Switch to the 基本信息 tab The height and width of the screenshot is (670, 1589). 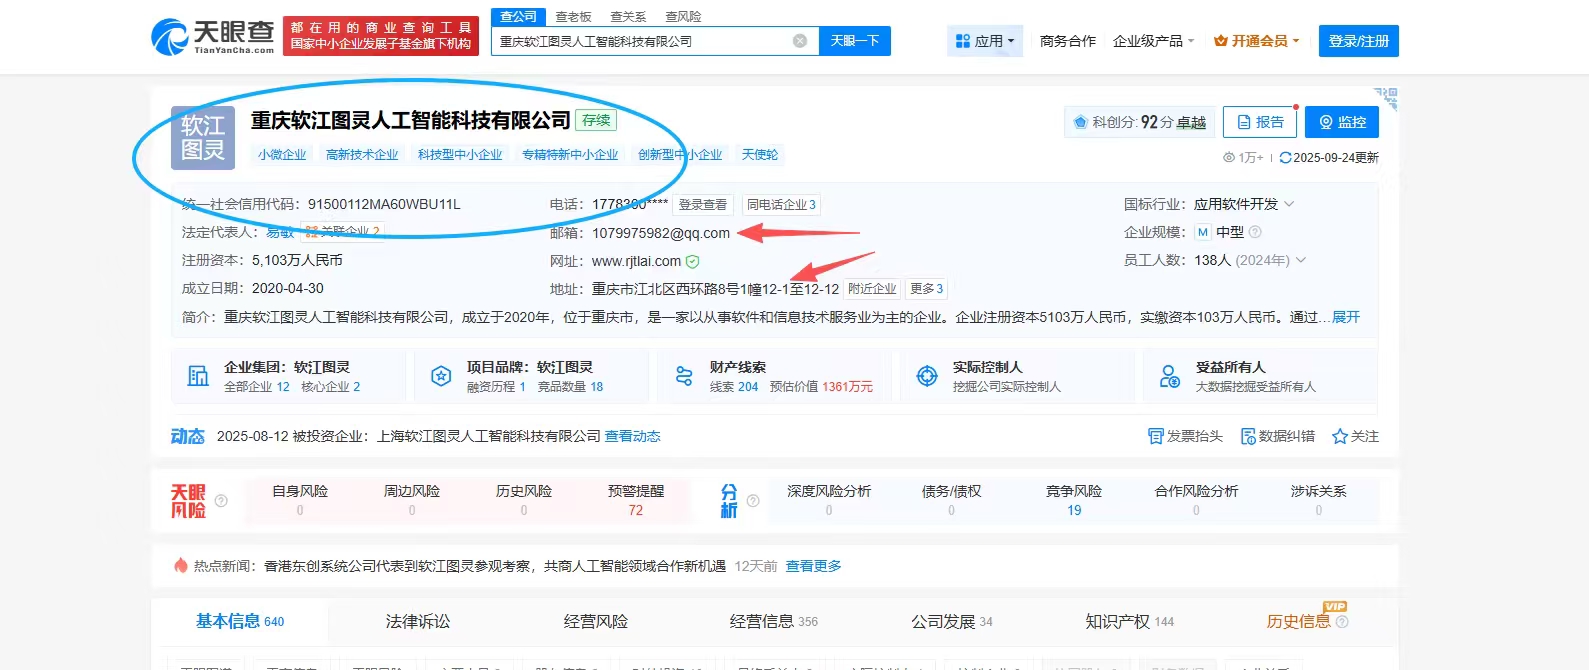240,621
